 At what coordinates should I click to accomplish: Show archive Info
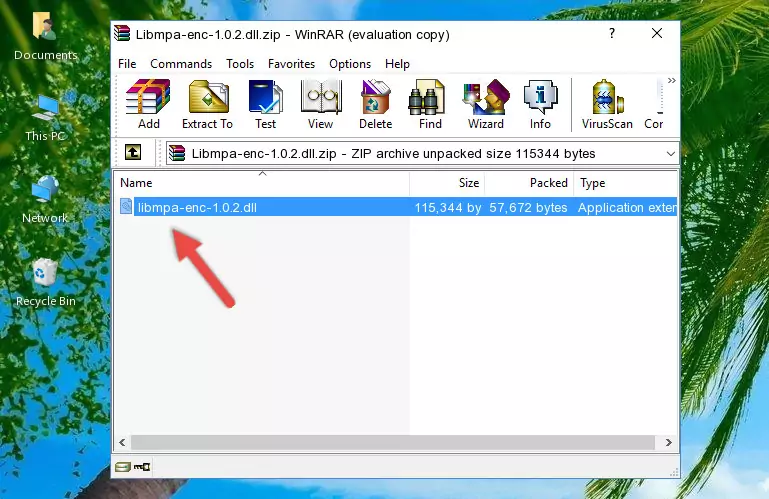[540, 104]
